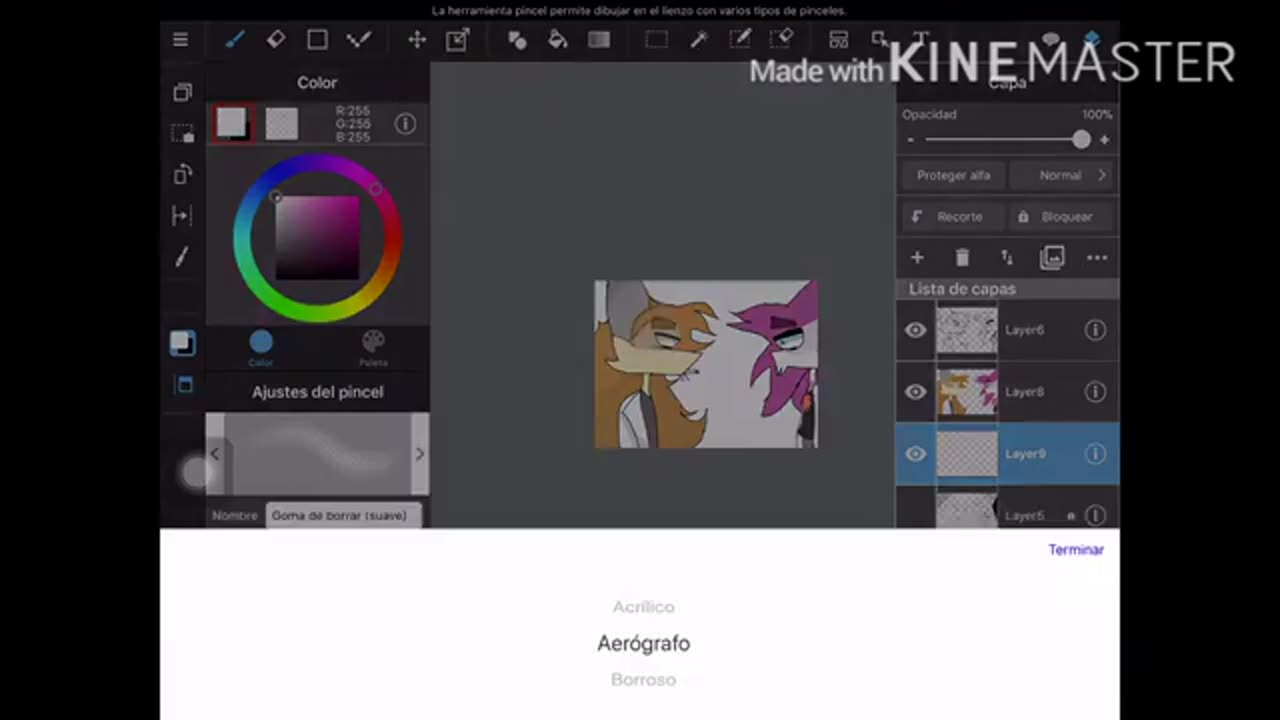This screenshot has height=720, width=1280.
Task: Toggle the brush panel window icon in sidebar
Action: point(182,385)
